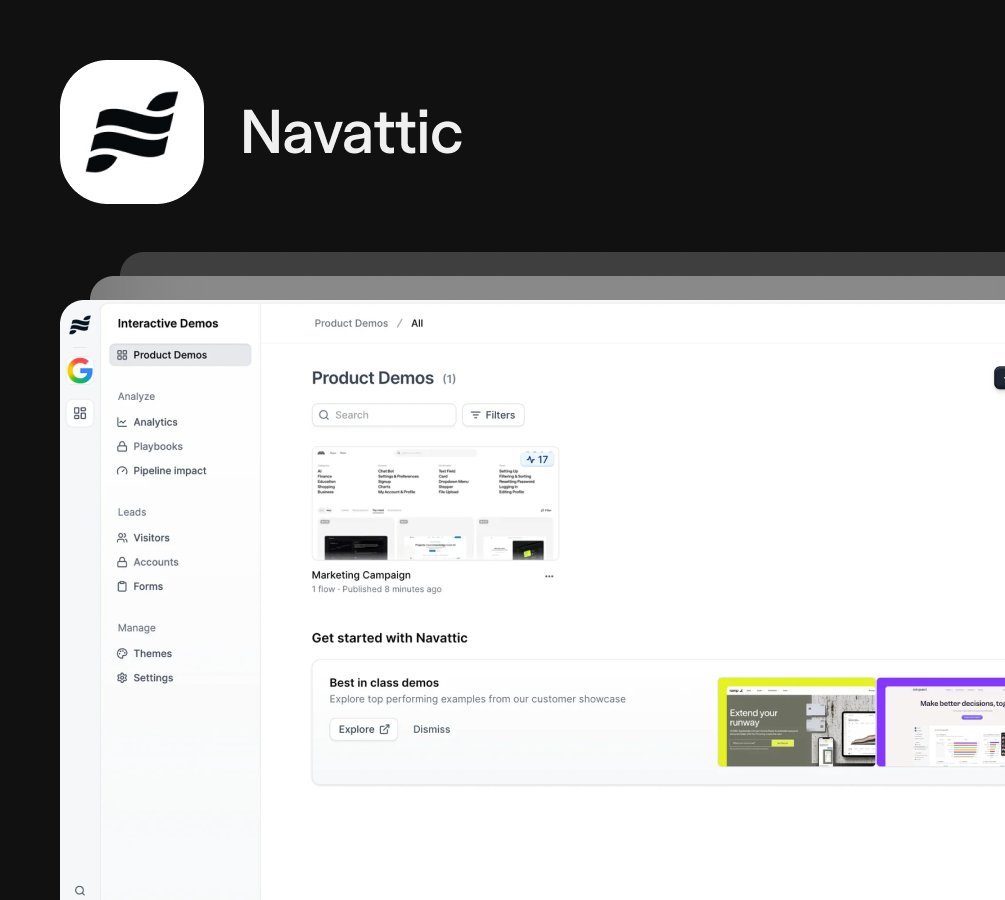Screen dimensions: 1005x900
Task: Click the Marketing Campaign title
Action: pyautogui.click(x=361, y=575)
